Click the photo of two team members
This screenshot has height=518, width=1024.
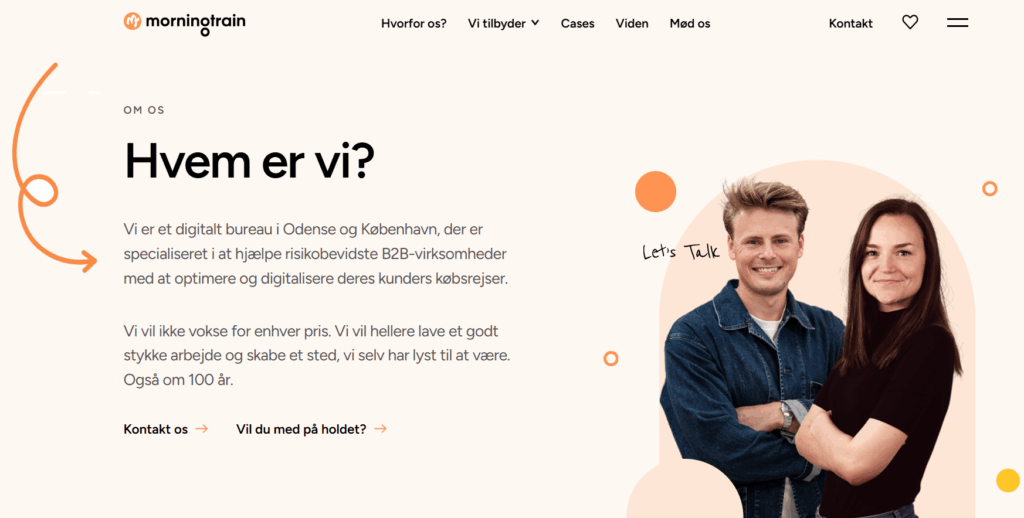click(811, 348)
